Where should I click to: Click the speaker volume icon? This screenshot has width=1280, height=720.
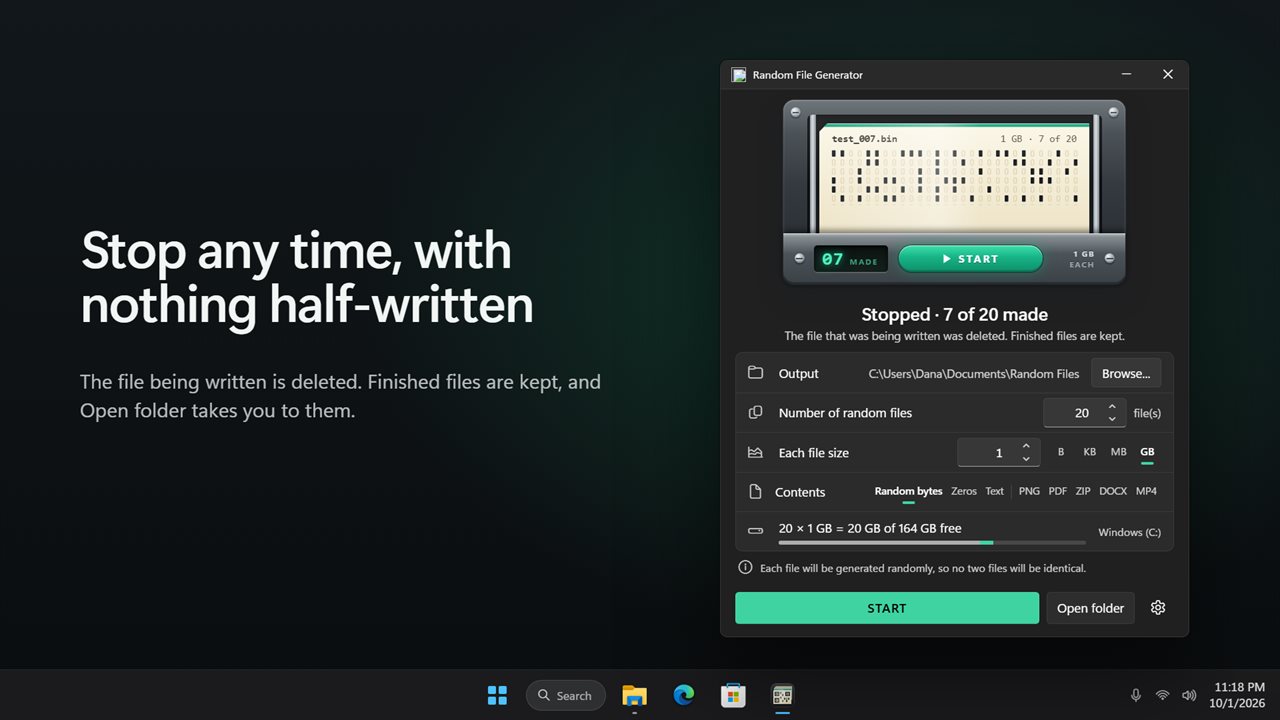pyautogui.click(x=1189, y=695)
